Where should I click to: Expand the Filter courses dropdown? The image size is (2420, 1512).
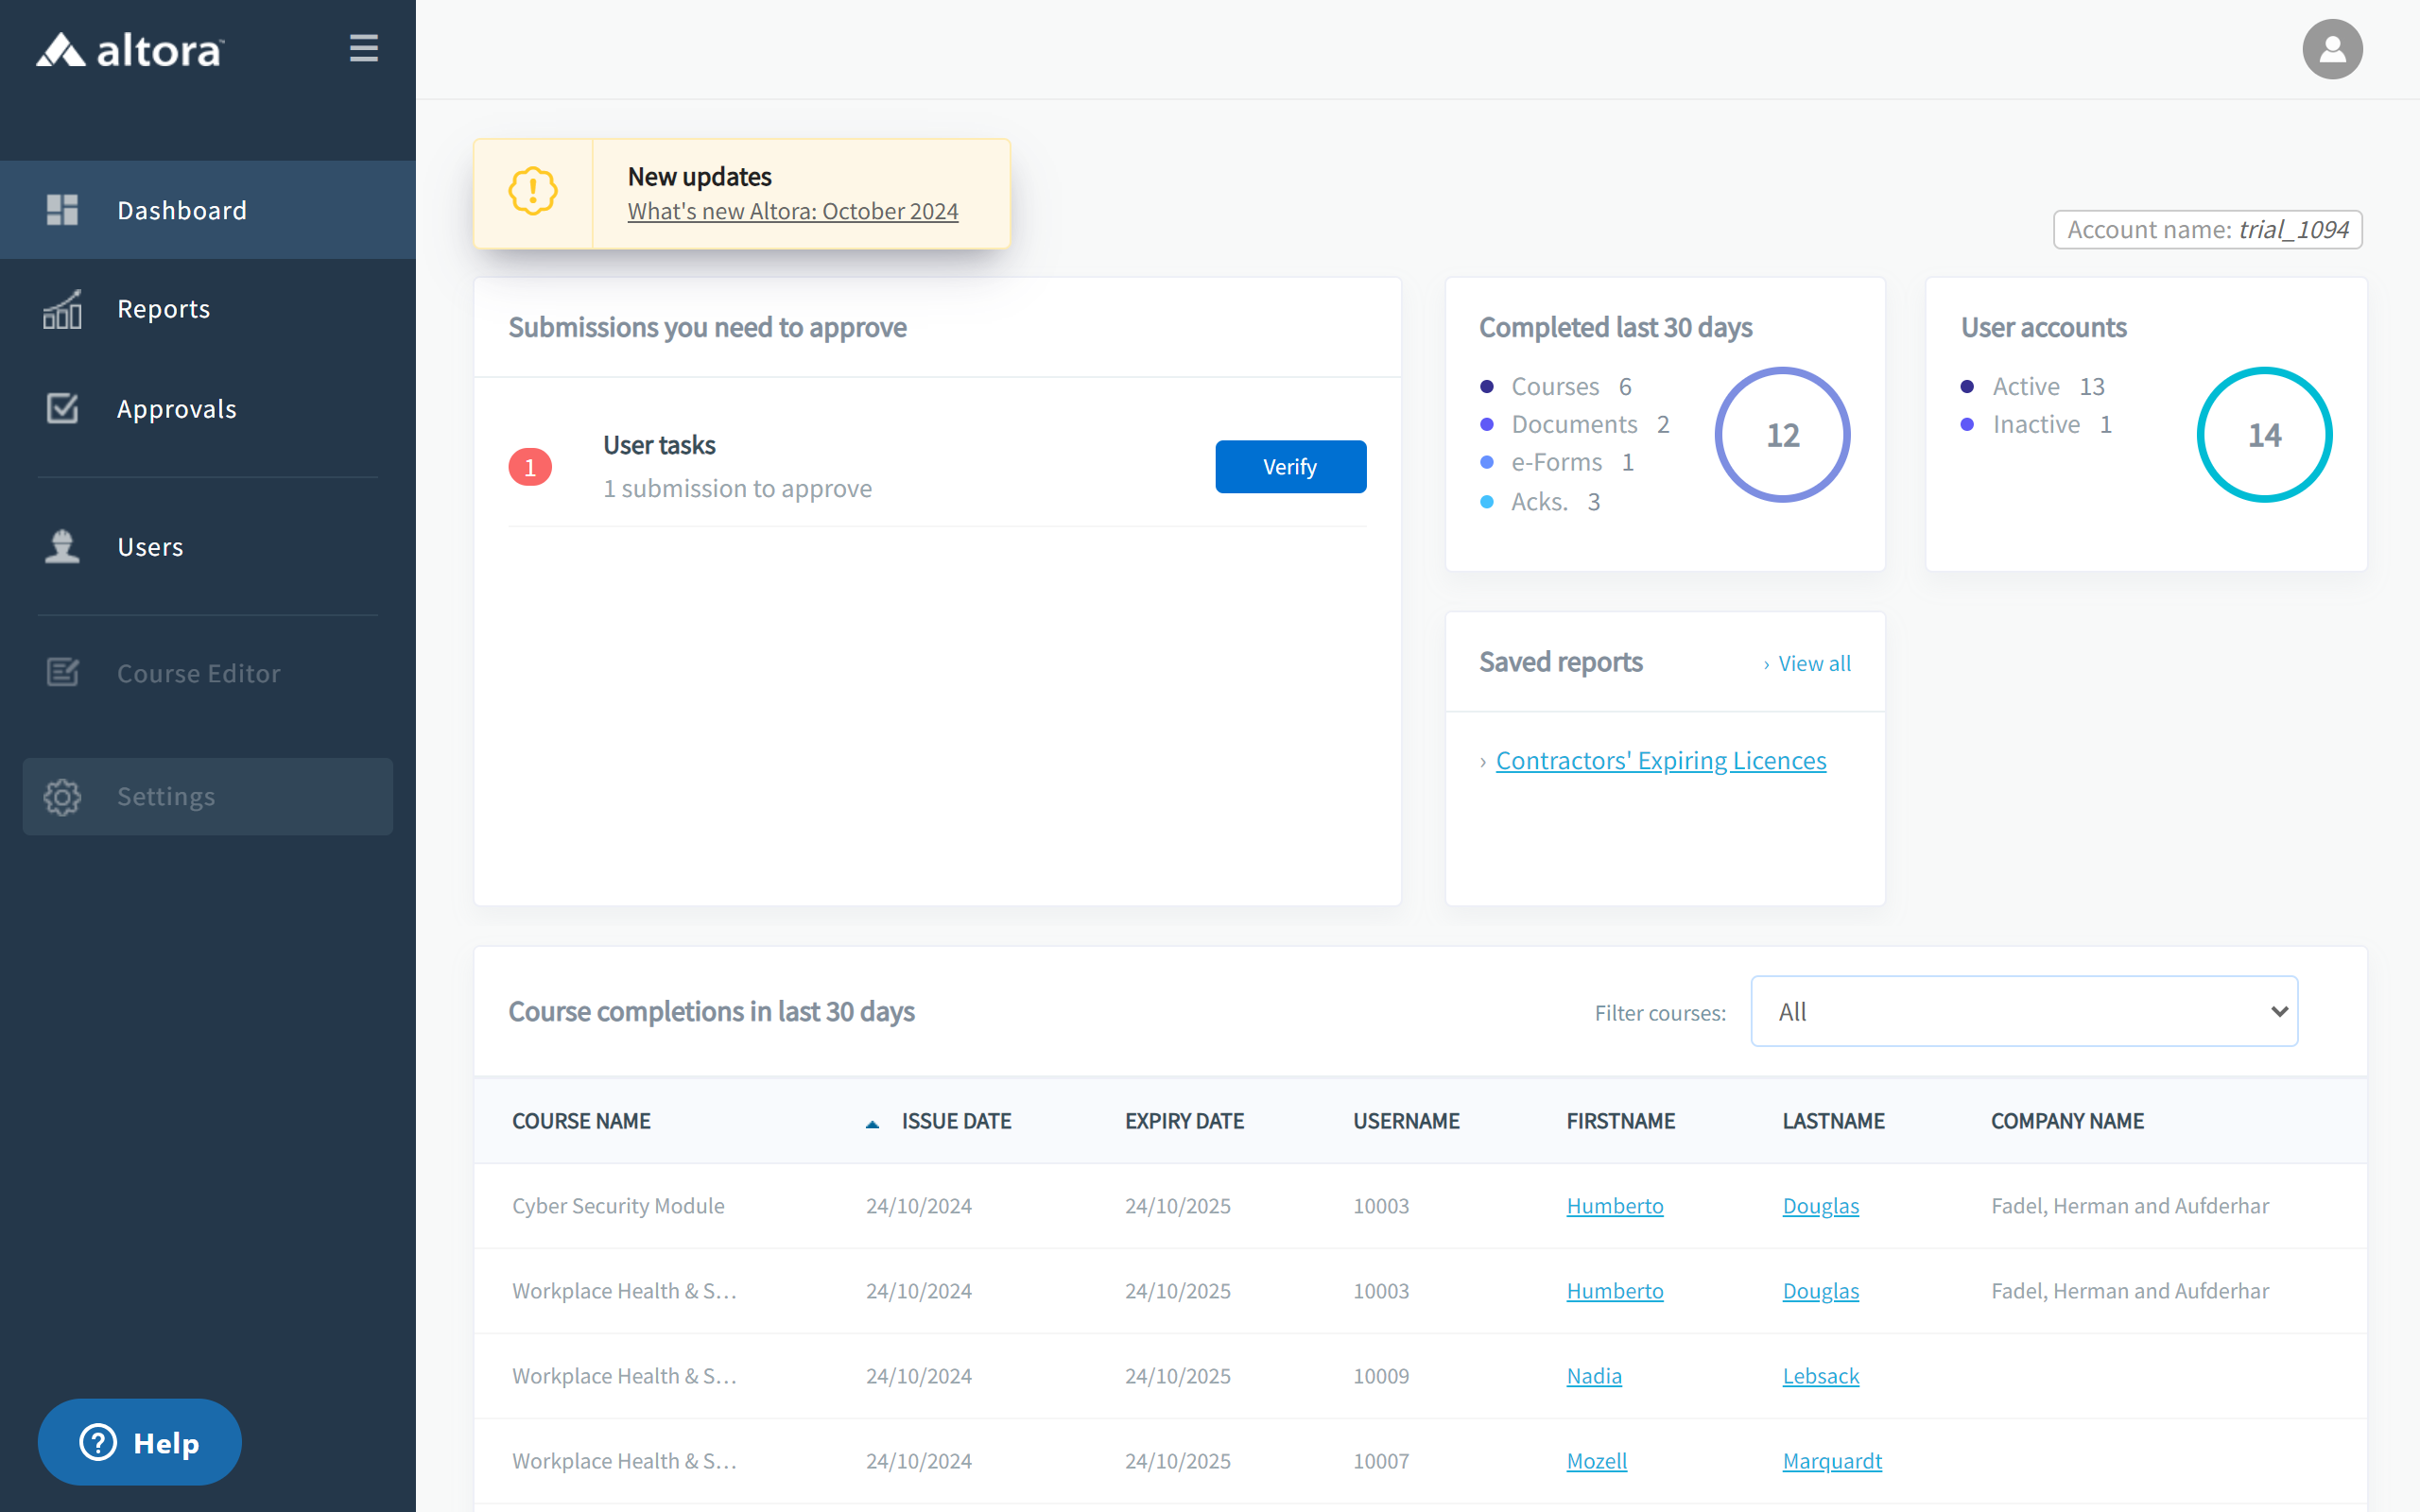click(2024, 1011)
